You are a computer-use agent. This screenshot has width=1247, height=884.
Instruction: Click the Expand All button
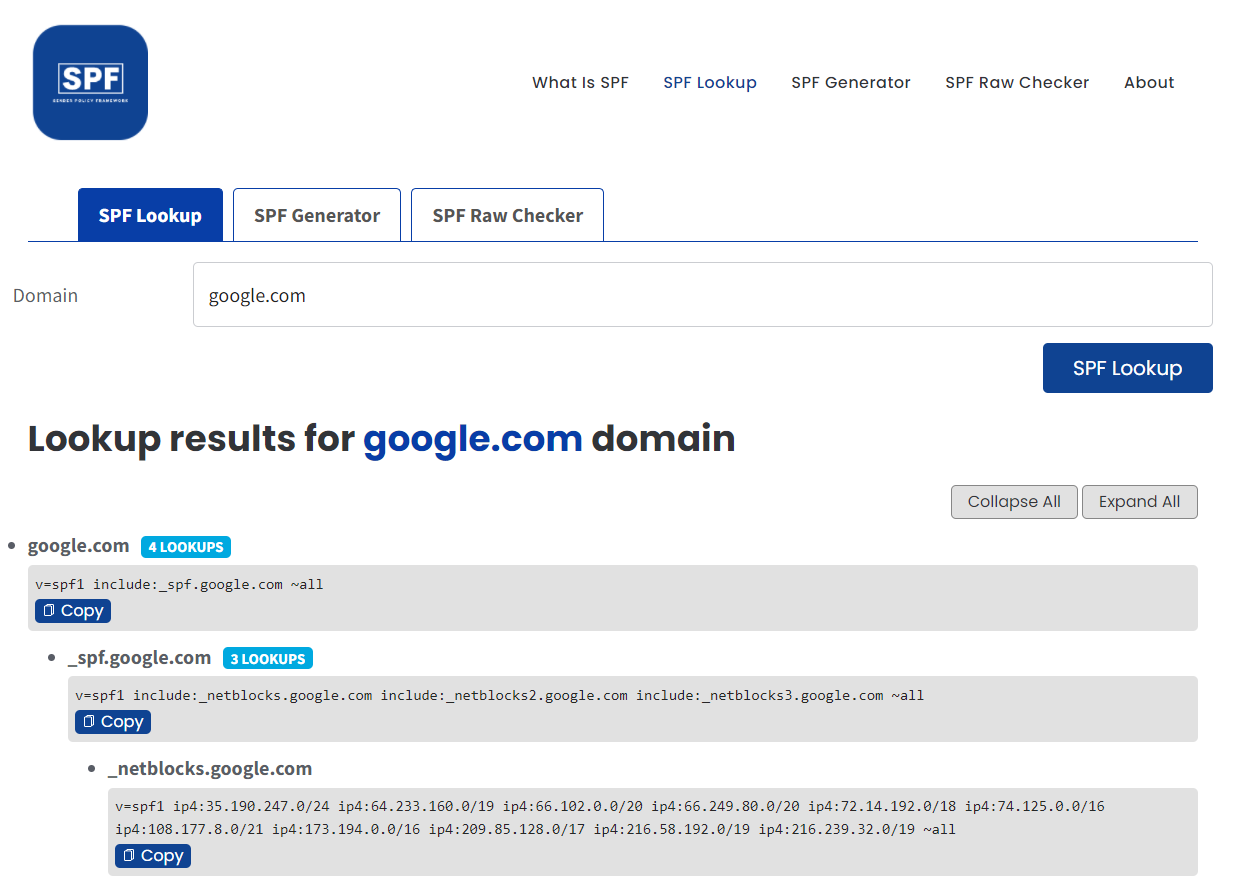point(1139,502)
